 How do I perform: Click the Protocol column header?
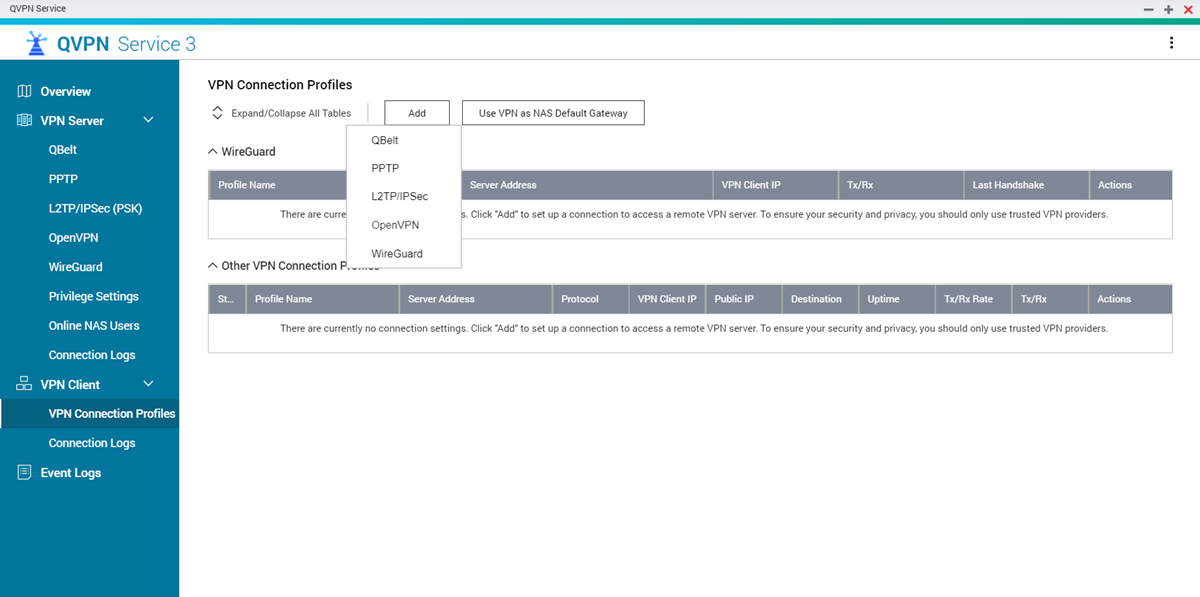(590, 299)
